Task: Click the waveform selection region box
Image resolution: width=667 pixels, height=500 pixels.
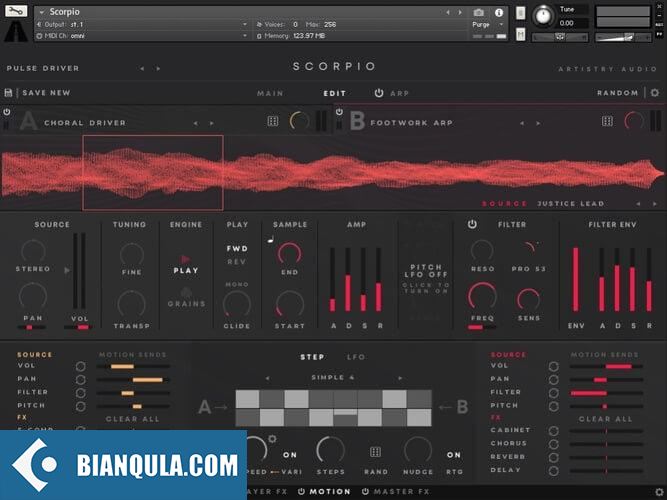Action: 153,173
